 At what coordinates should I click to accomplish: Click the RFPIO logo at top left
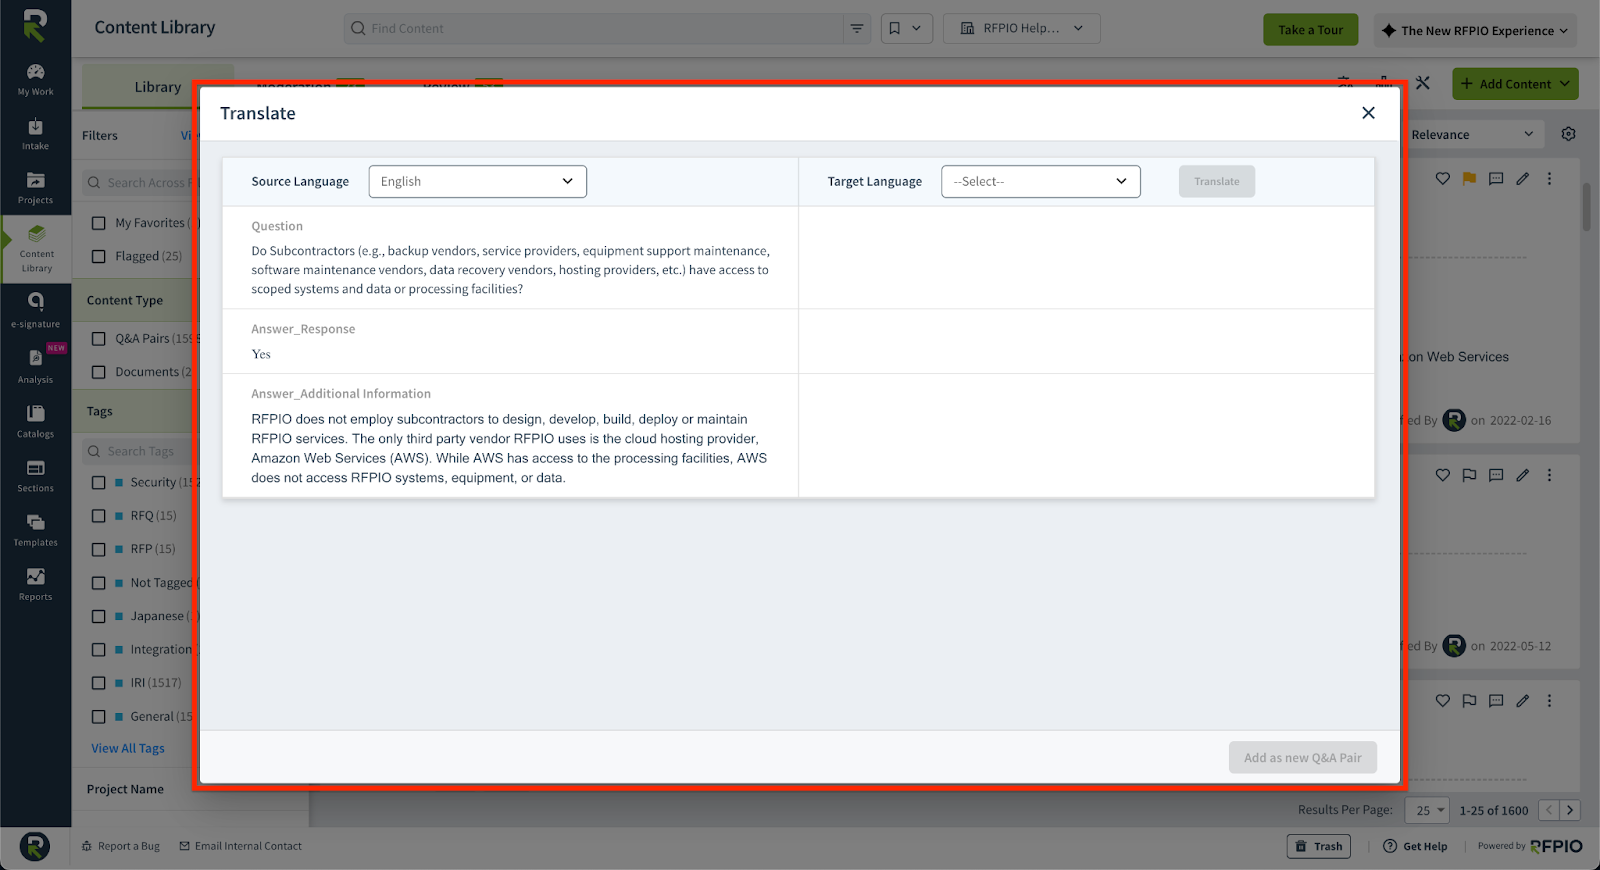tap(35, 25)
